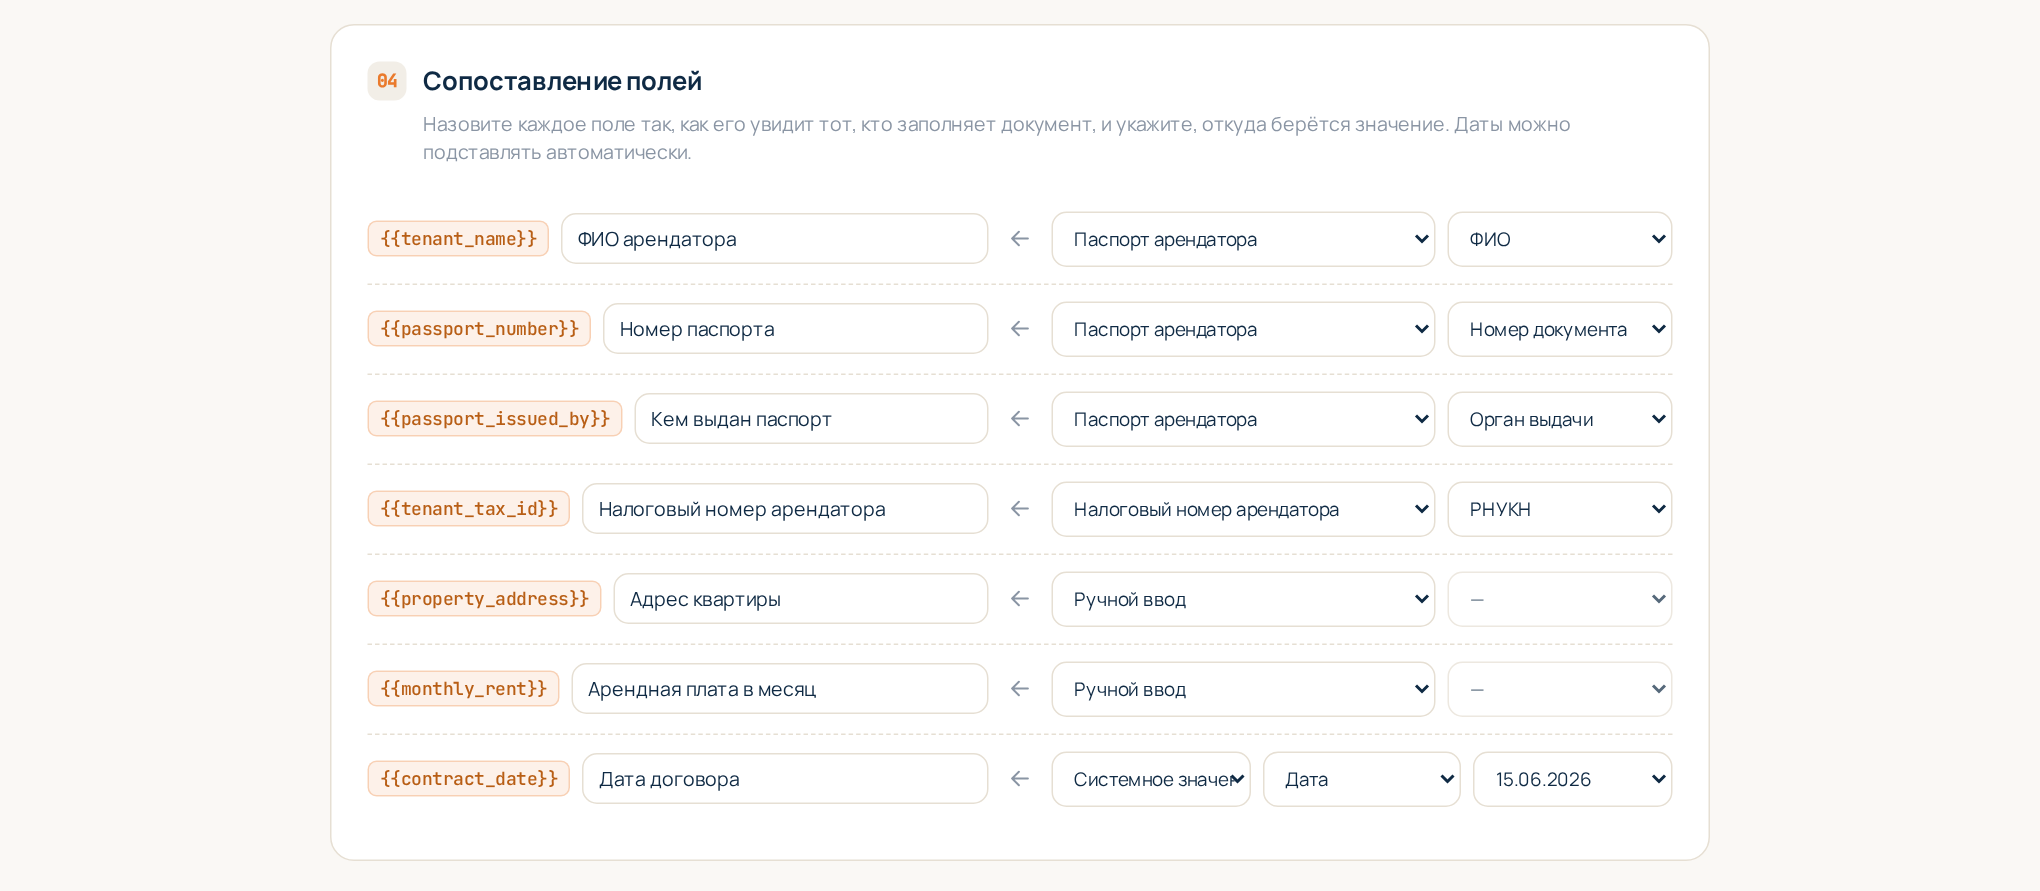Image resolution: width=2040 pixels, height=891 pixels.
Task: Open the Номер документа dropdown
Action: click(1559, 329)
